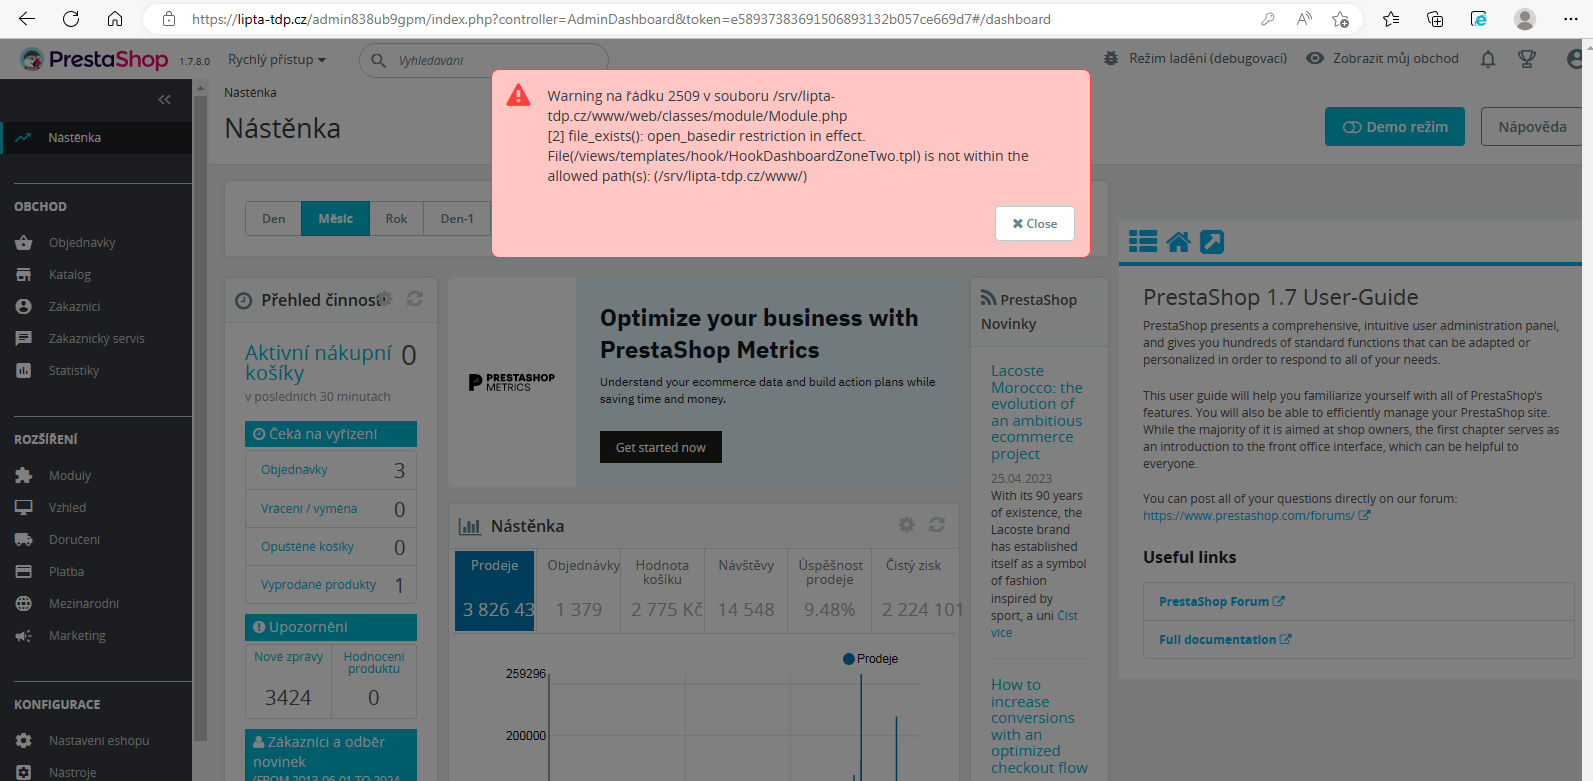Viewport: 1593px width, 781px height.
Task: Select the Návštěvy chart metric
Action: [746, 590]
